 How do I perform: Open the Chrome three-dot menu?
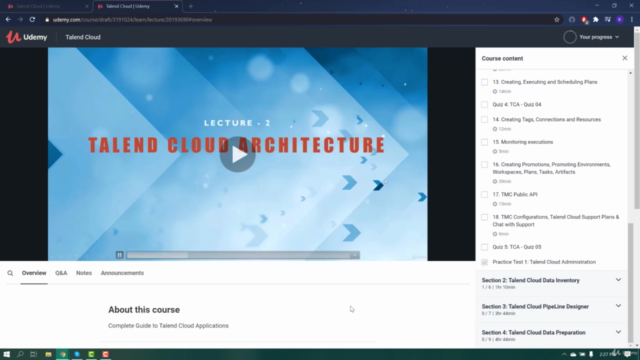pyautogui.click(x=632, y=20)
